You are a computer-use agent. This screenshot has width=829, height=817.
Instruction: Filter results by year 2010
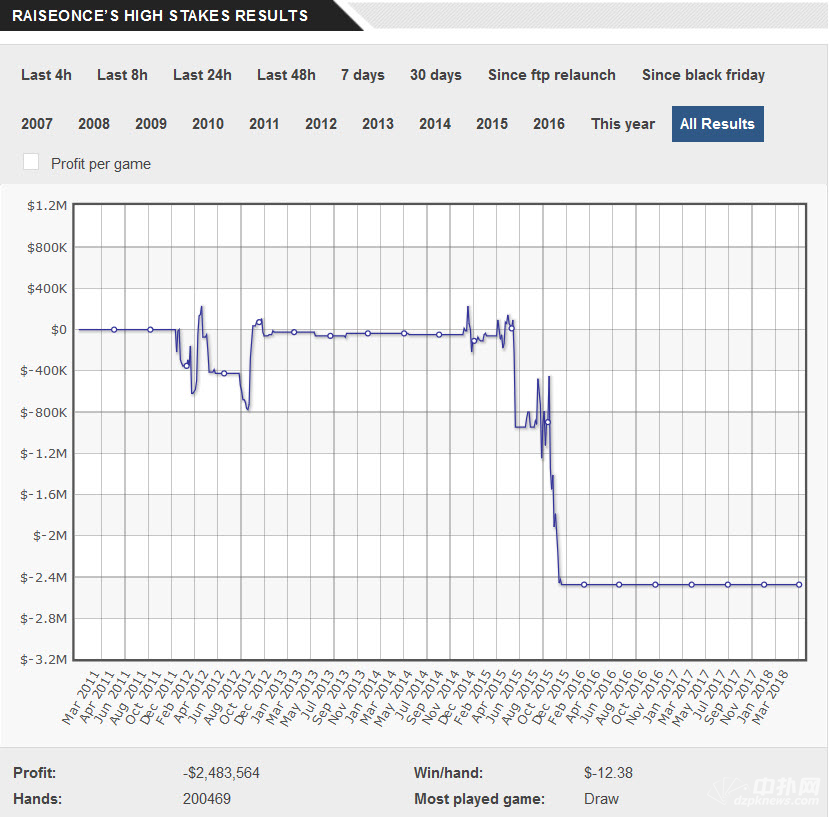point(208,124)
